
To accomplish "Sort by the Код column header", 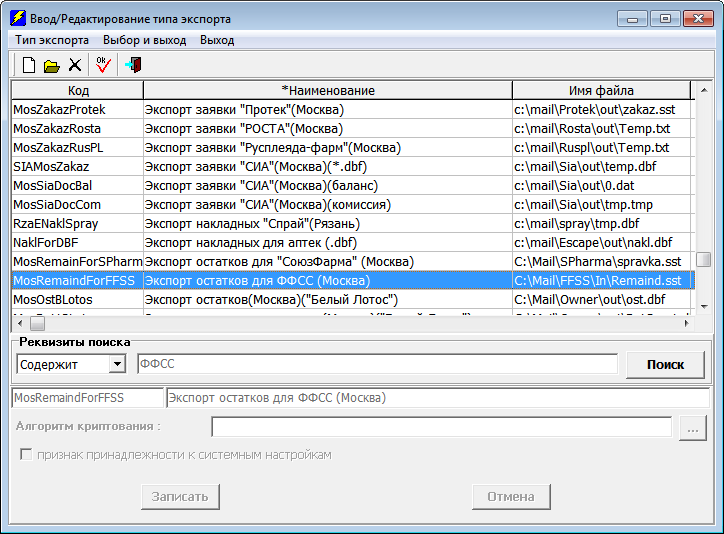I will [x=78, y=90].
